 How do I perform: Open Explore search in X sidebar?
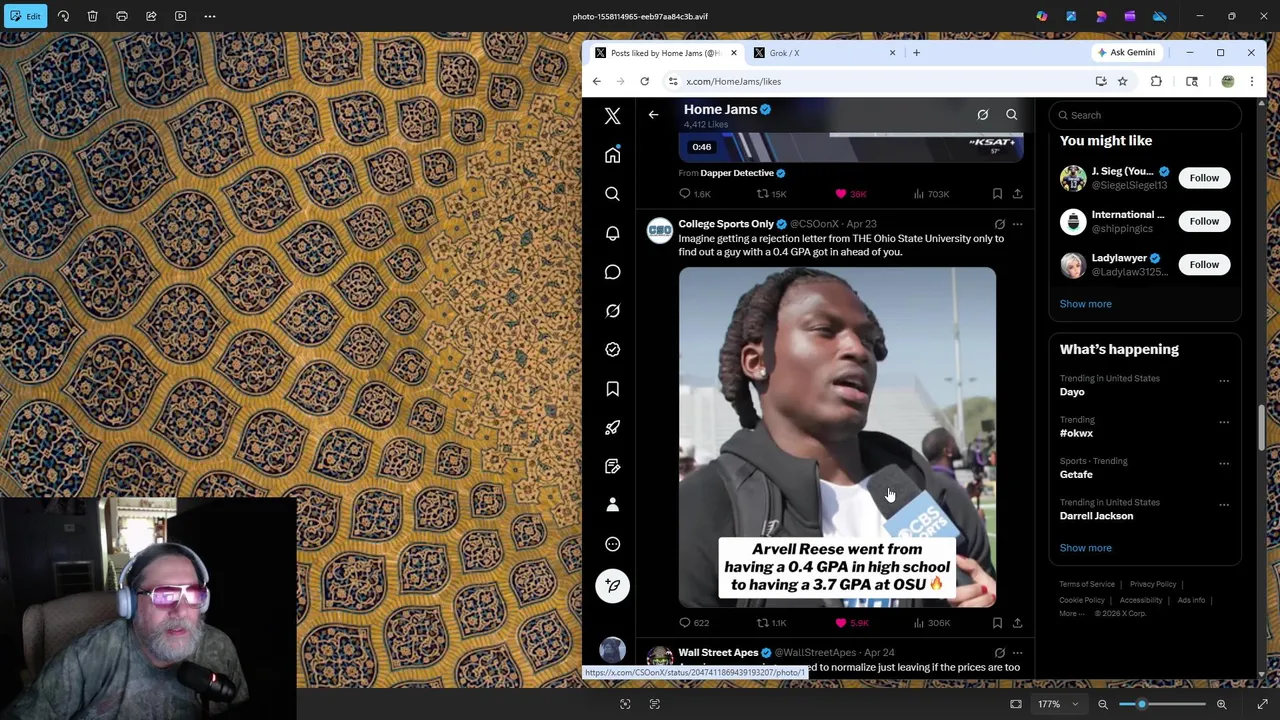(x=612, y=194)
